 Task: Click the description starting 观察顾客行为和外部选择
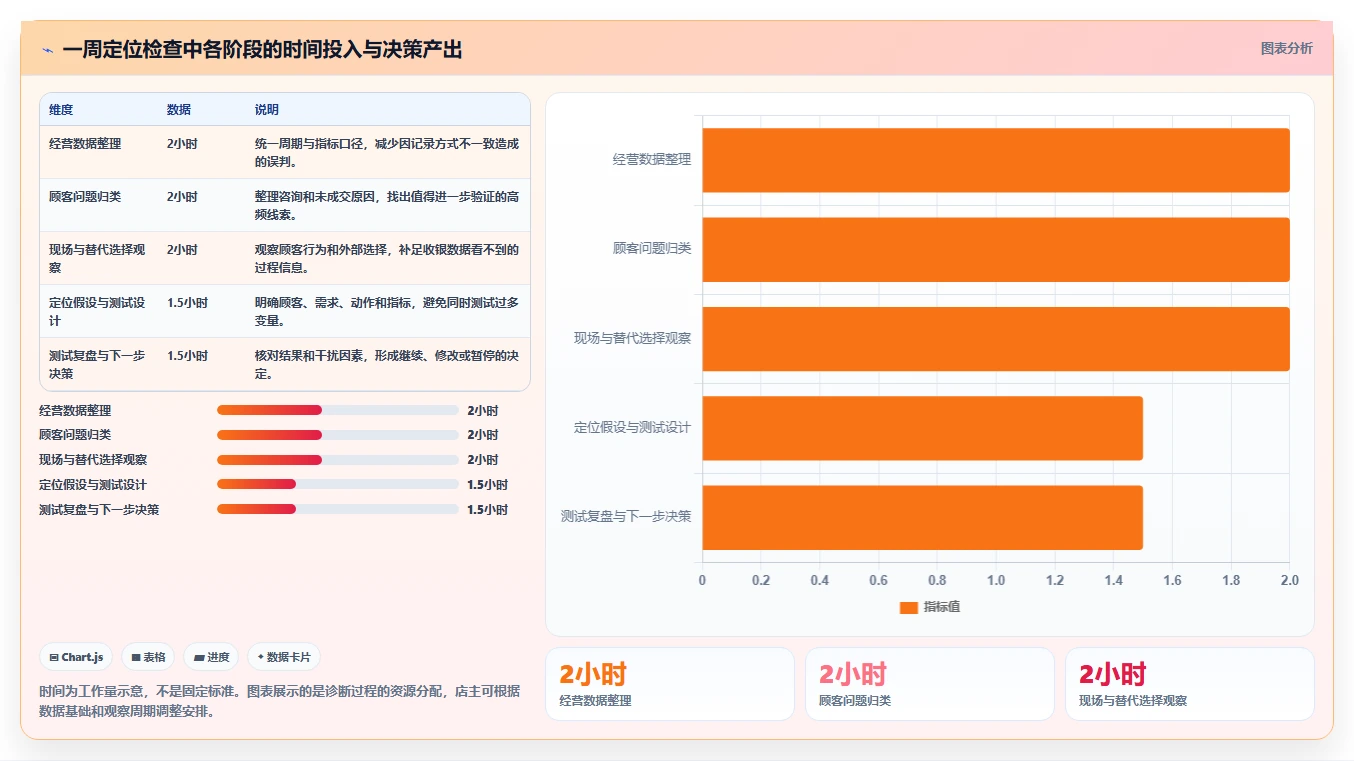tap(387, 259)
